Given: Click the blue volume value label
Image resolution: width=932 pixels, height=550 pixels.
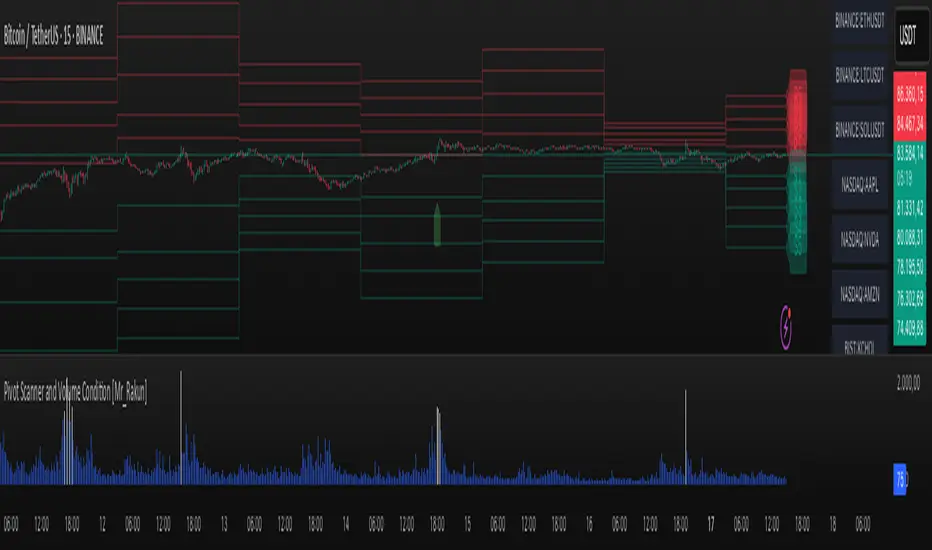Looking at the screenshot, I should click(900, 479).
